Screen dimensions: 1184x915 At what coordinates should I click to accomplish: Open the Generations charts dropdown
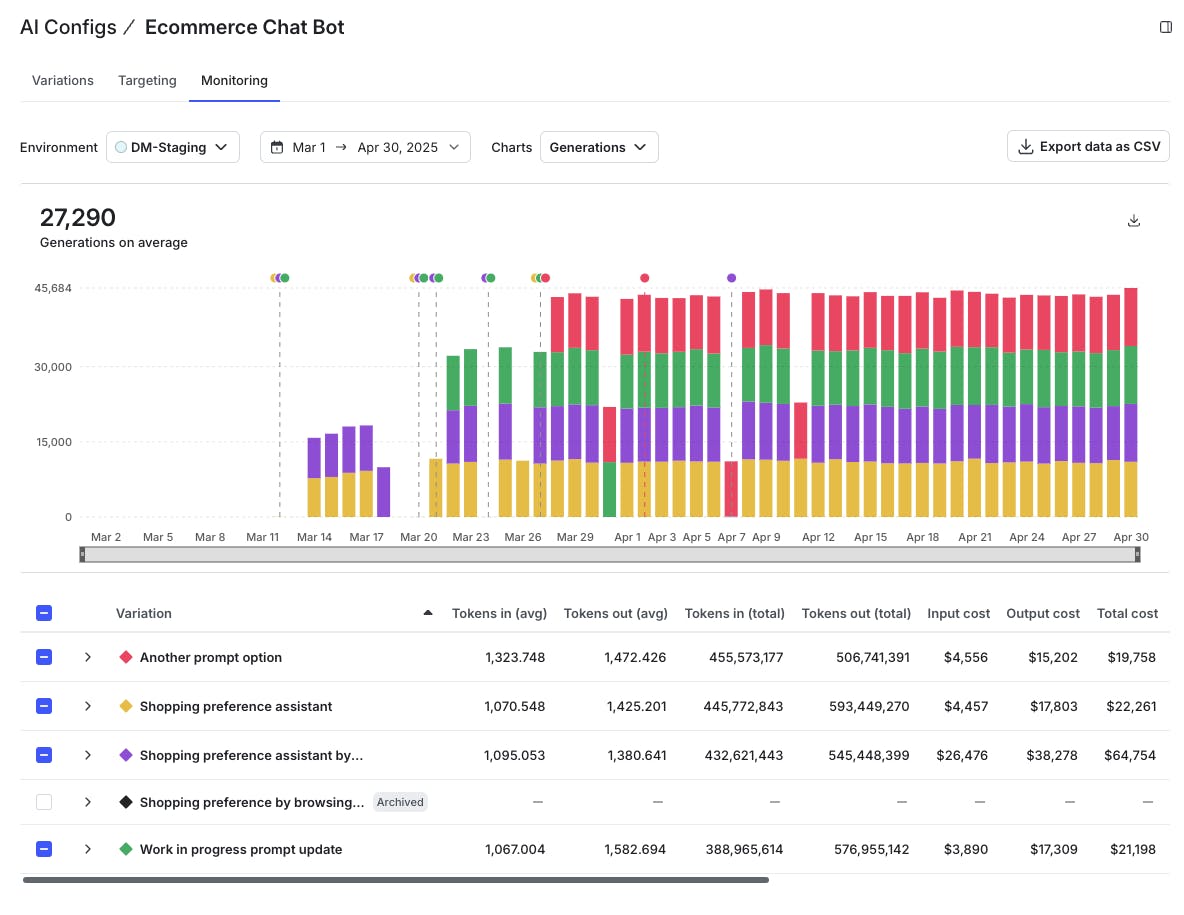599,147
